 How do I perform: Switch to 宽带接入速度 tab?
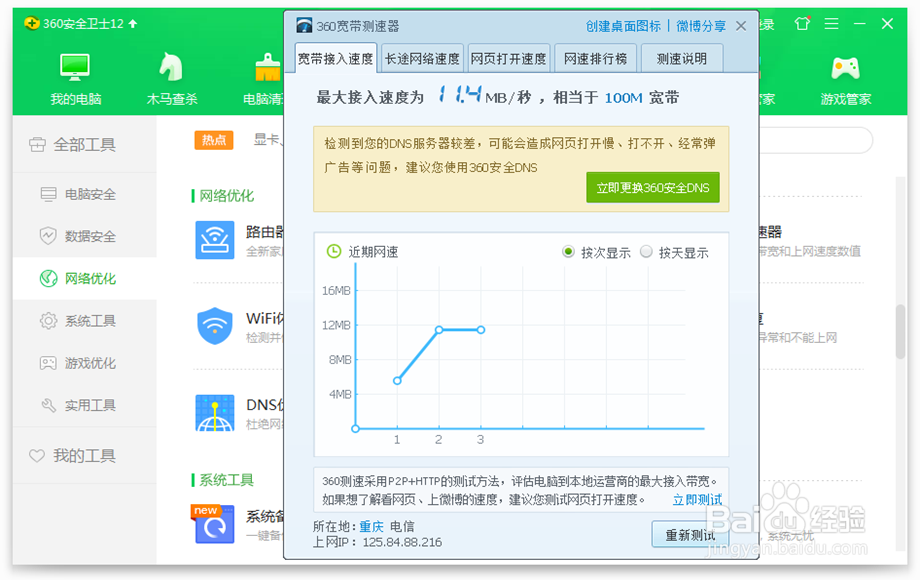coord(335,59)
